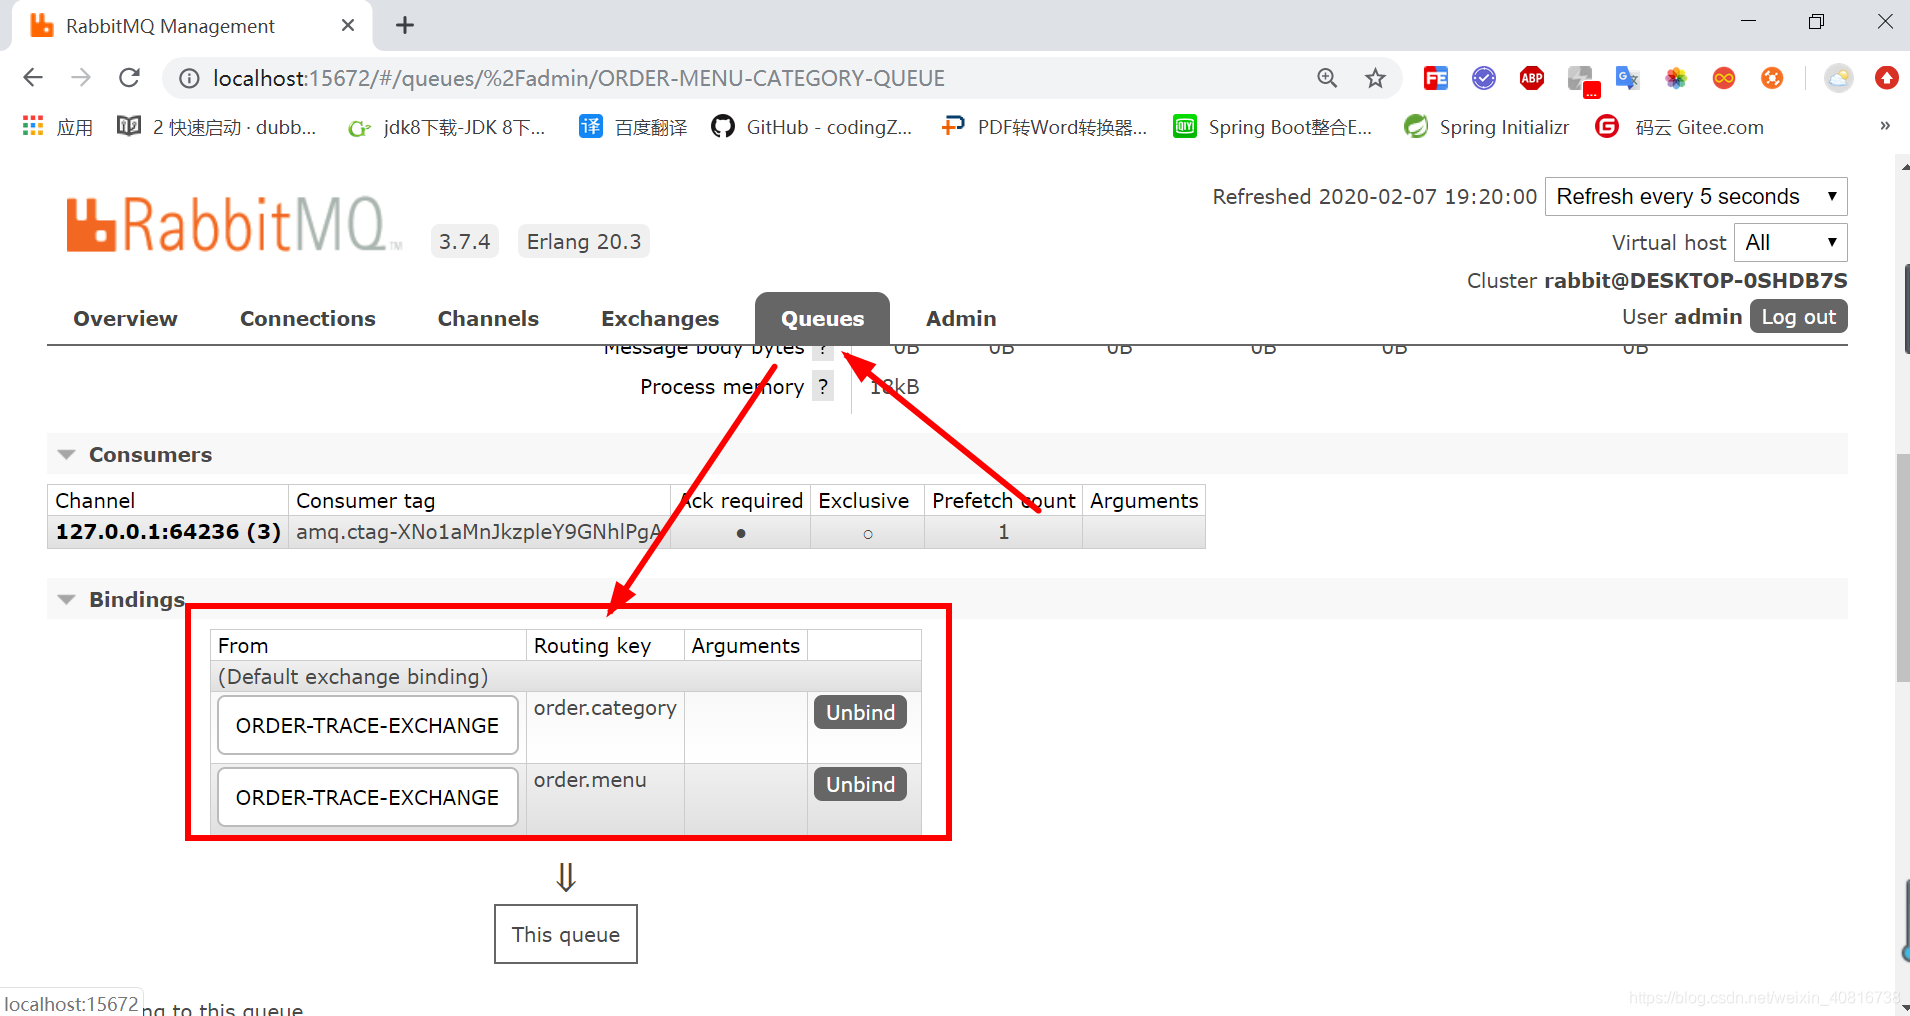Open ORDER-TRACE-EXCHANGE for order.menu binding
The width and height of the screenshot is (1910, 1016).
tap(367, 797)
